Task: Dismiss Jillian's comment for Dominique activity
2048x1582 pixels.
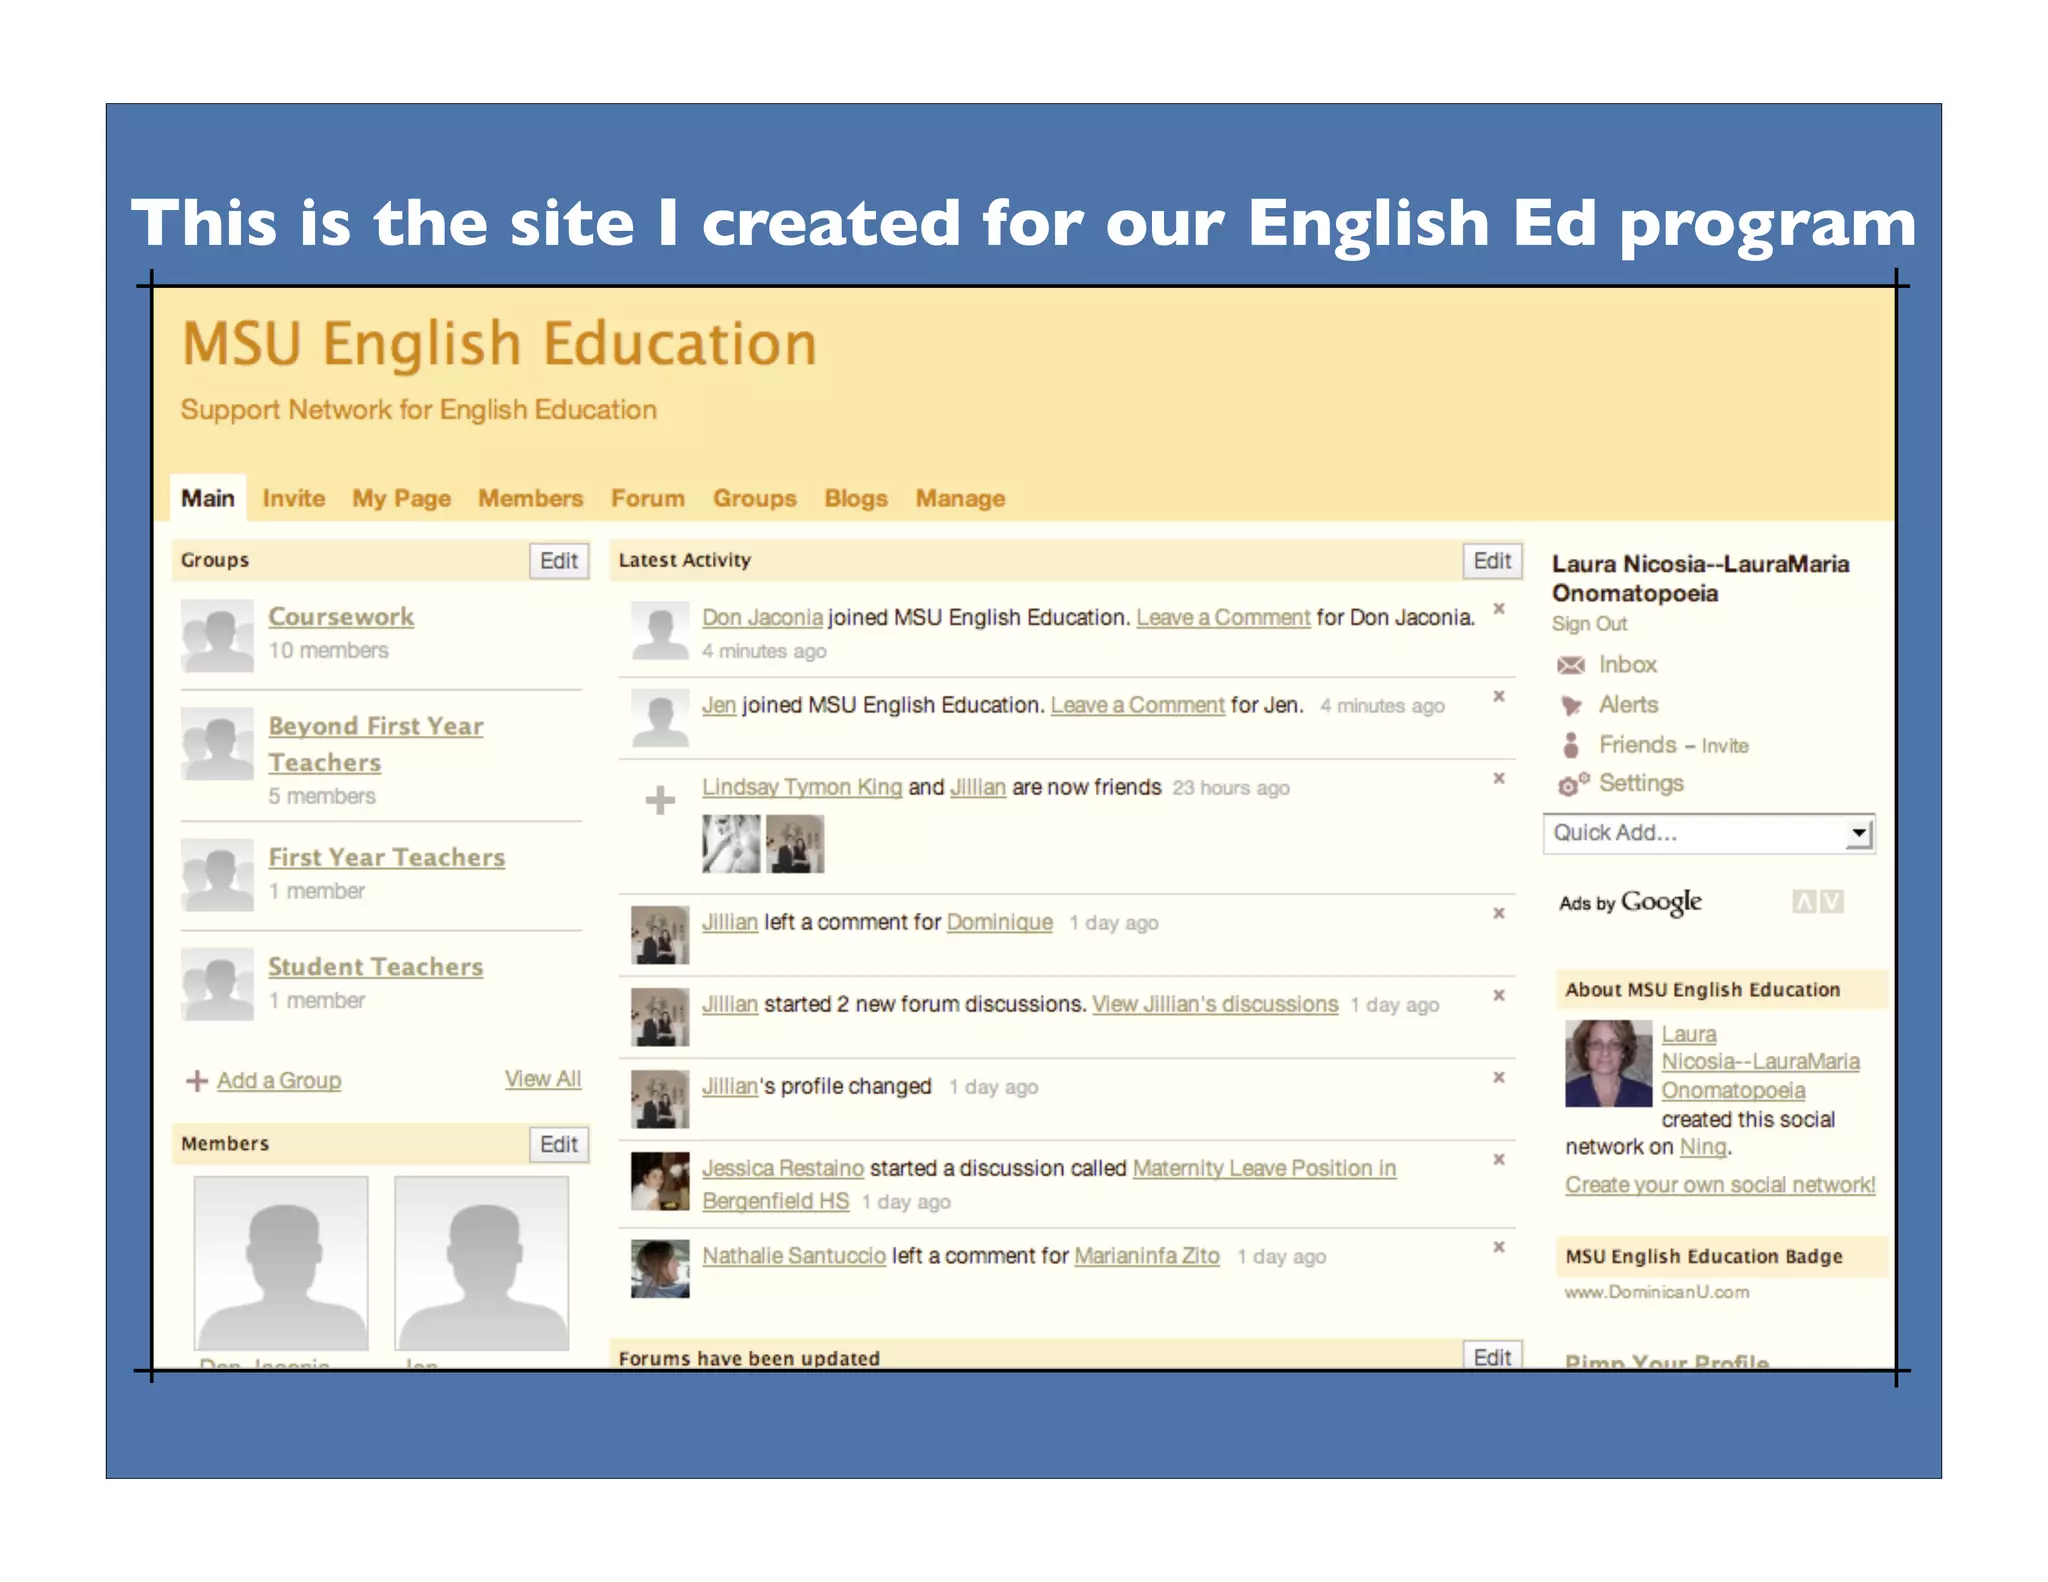Action: coord(1499,913)
